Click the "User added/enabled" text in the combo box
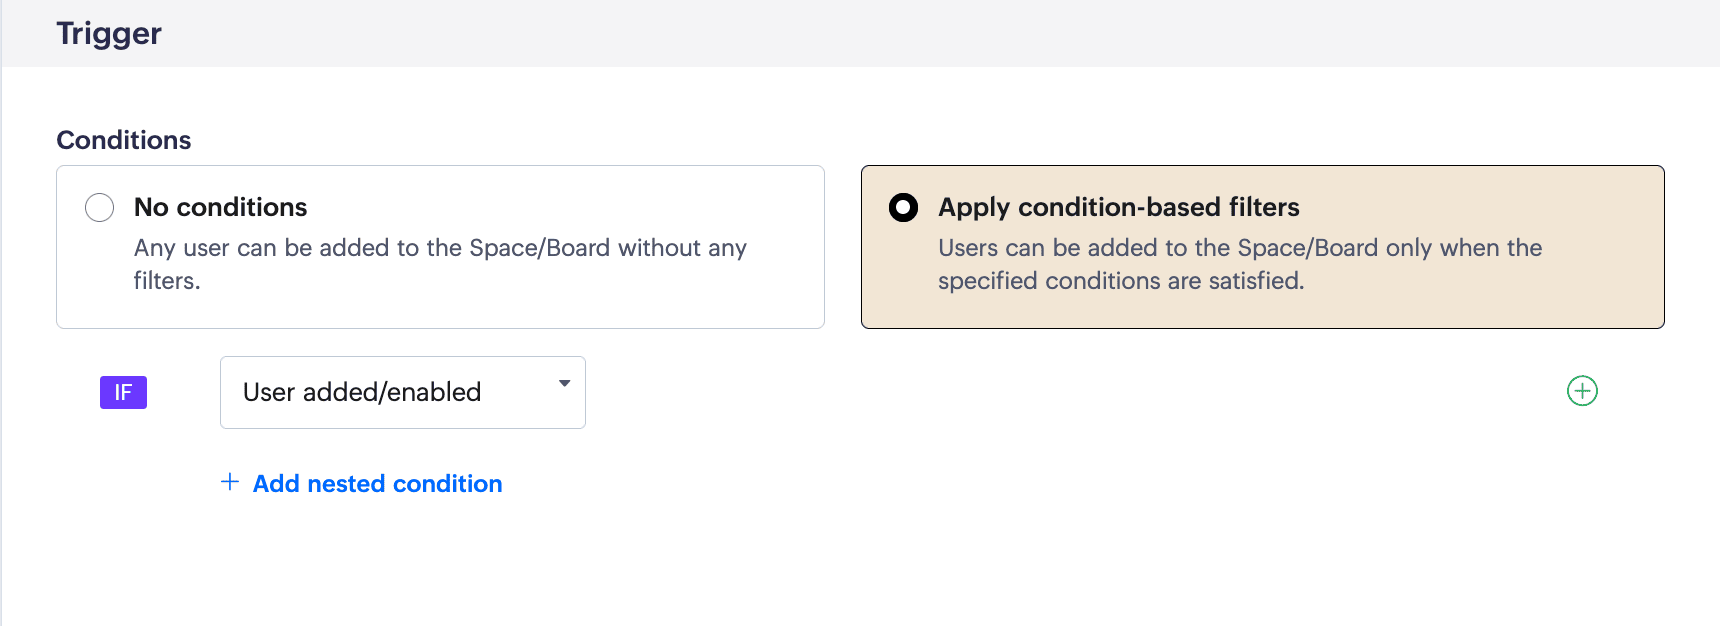 [x=362, y=392]
